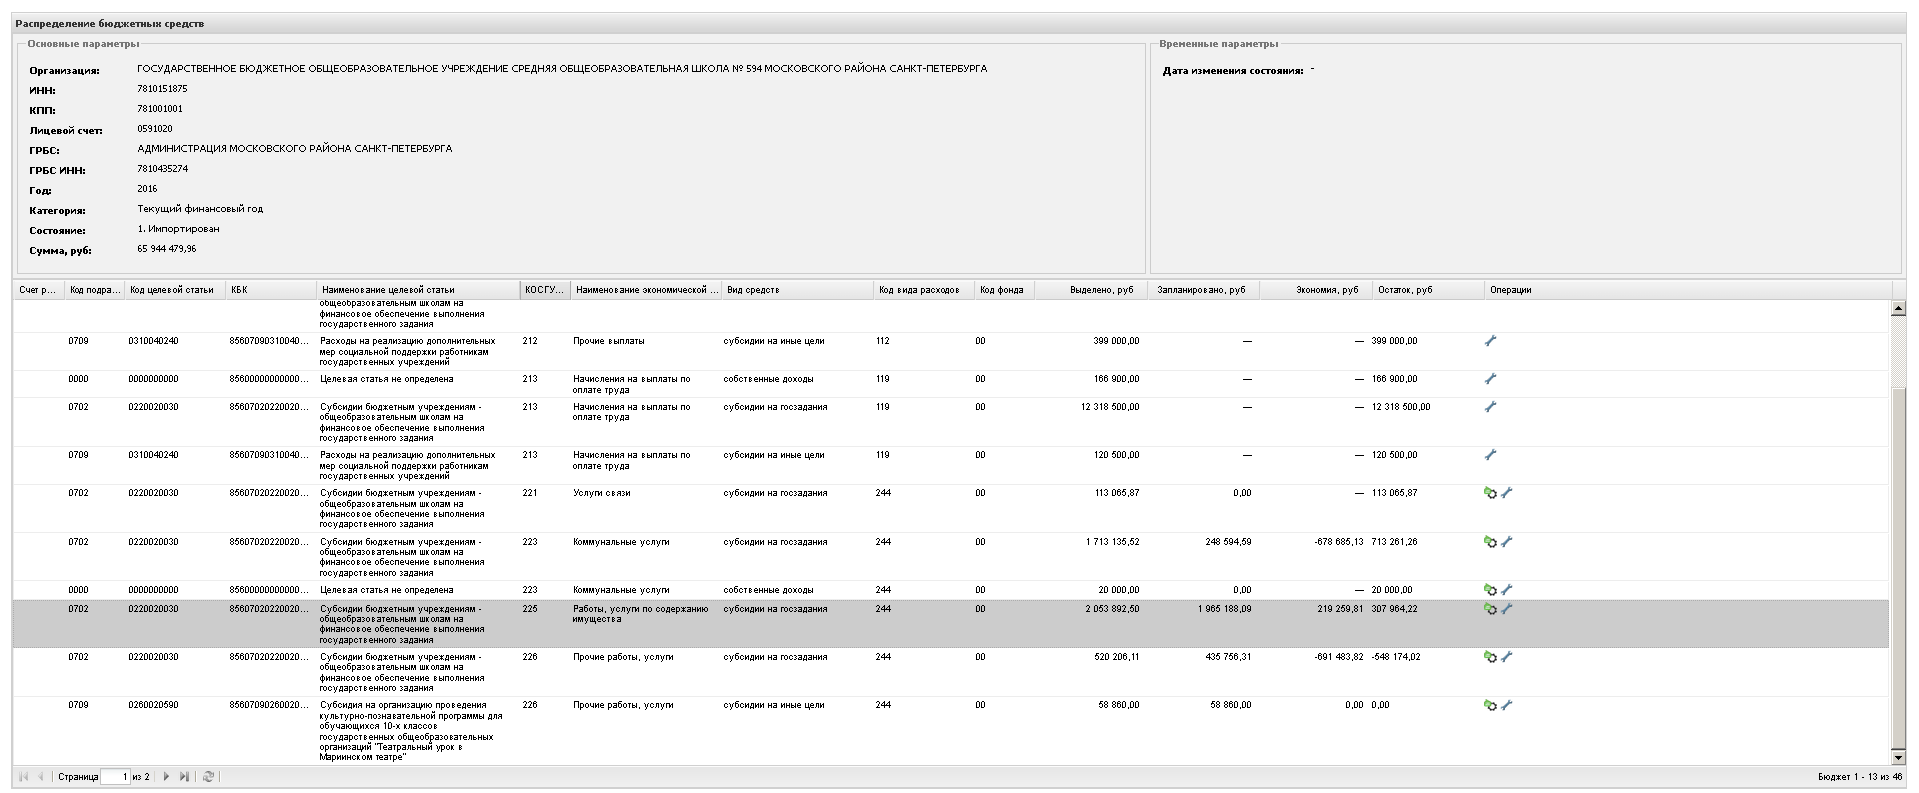Click GRBS INN value '7810435274'

coord(162,169)
